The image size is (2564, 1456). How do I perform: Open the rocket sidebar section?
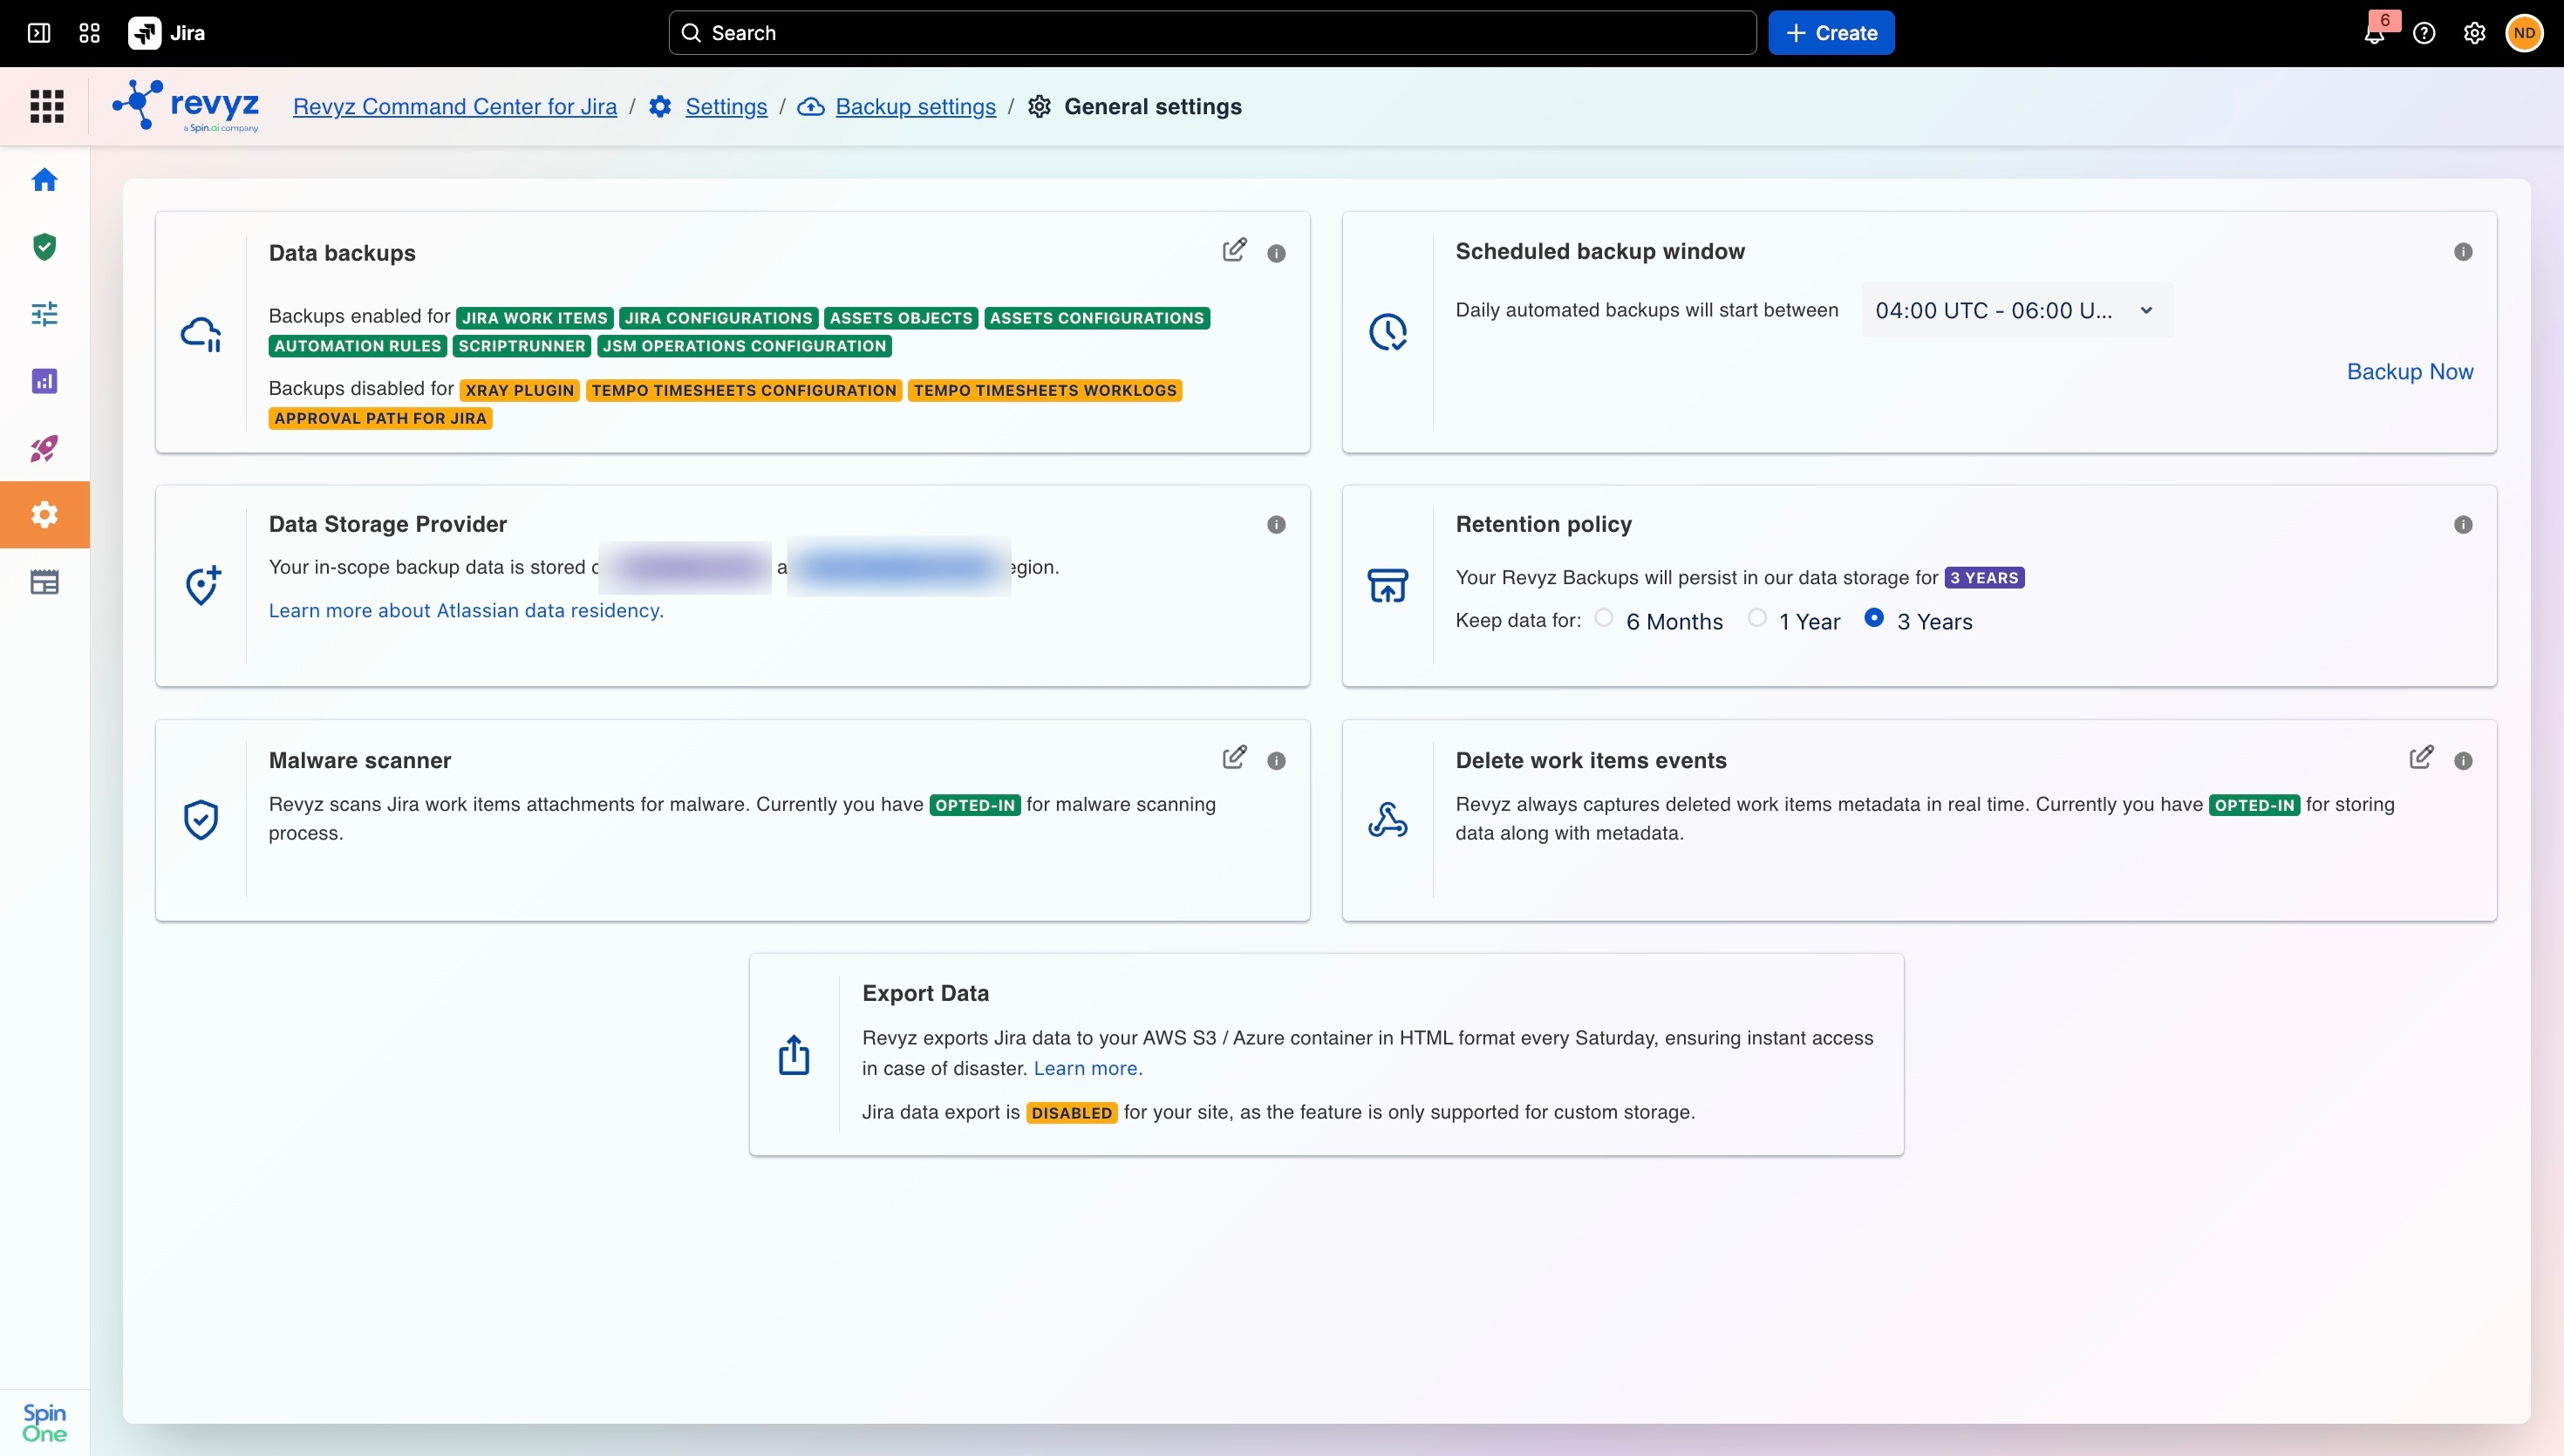pyautogui.click(x=44, y=448)
